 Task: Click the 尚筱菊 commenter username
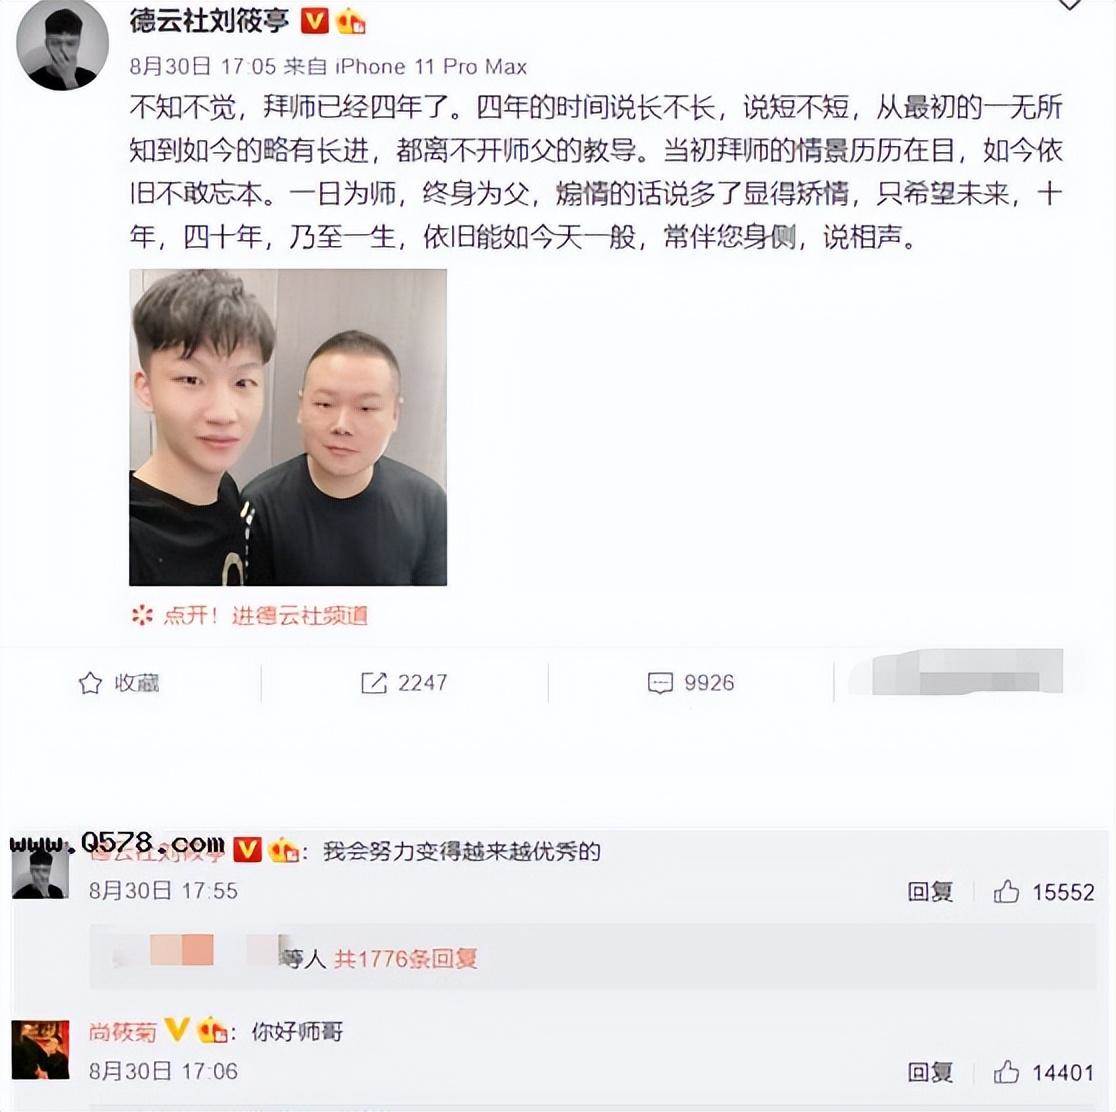pyautogui.click(x=122, y=1032)
